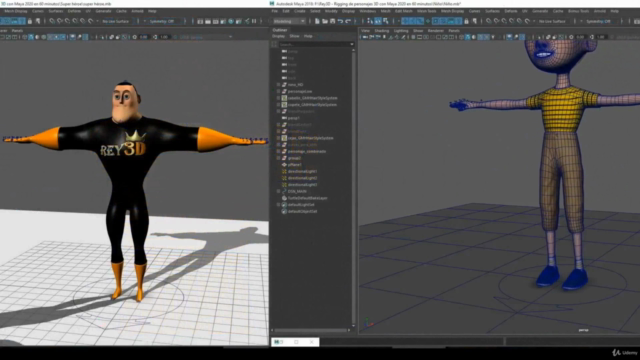Click Render Settings globe icon in left Maya window

231,21
